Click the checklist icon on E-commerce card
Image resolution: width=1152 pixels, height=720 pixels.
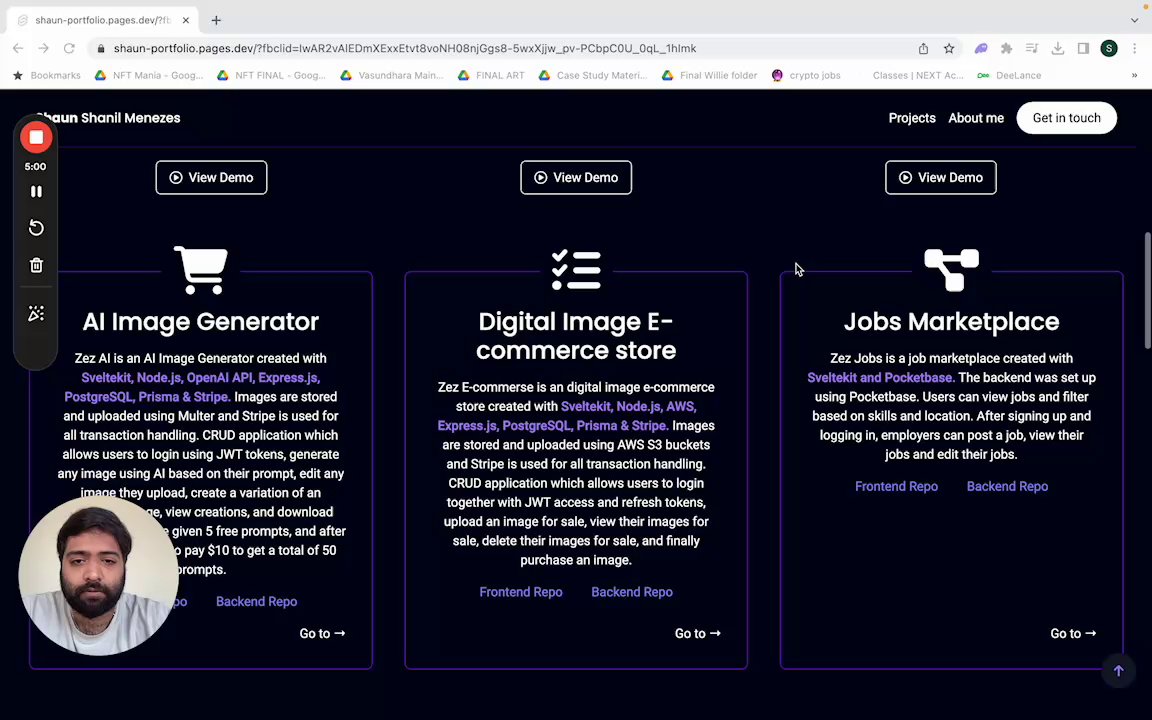576,270
